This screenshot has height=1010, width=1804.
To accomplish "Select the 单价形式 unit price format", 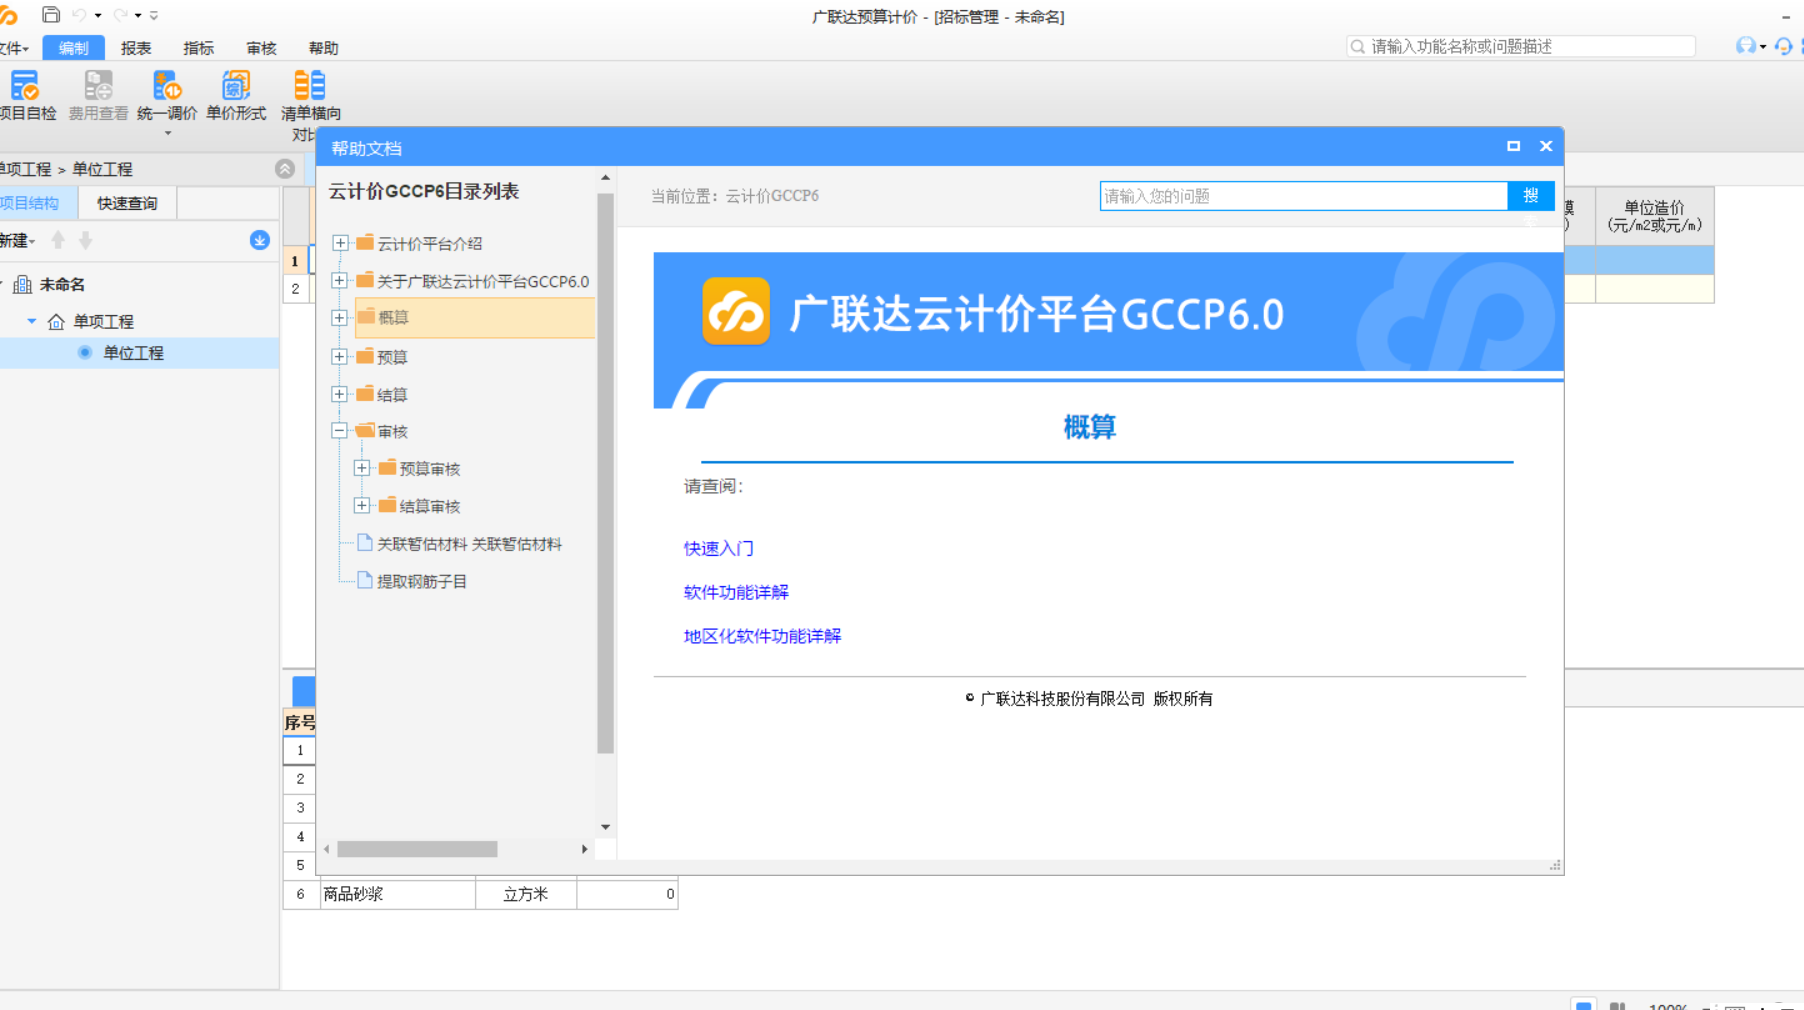I will tap(236, 96).
